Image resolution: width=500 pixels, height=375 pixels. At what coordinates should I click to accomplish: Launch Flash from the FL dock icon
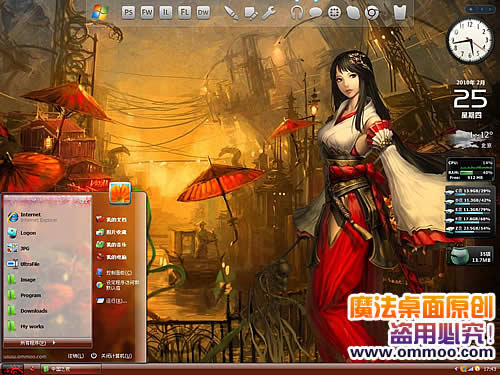click(184, 13)
